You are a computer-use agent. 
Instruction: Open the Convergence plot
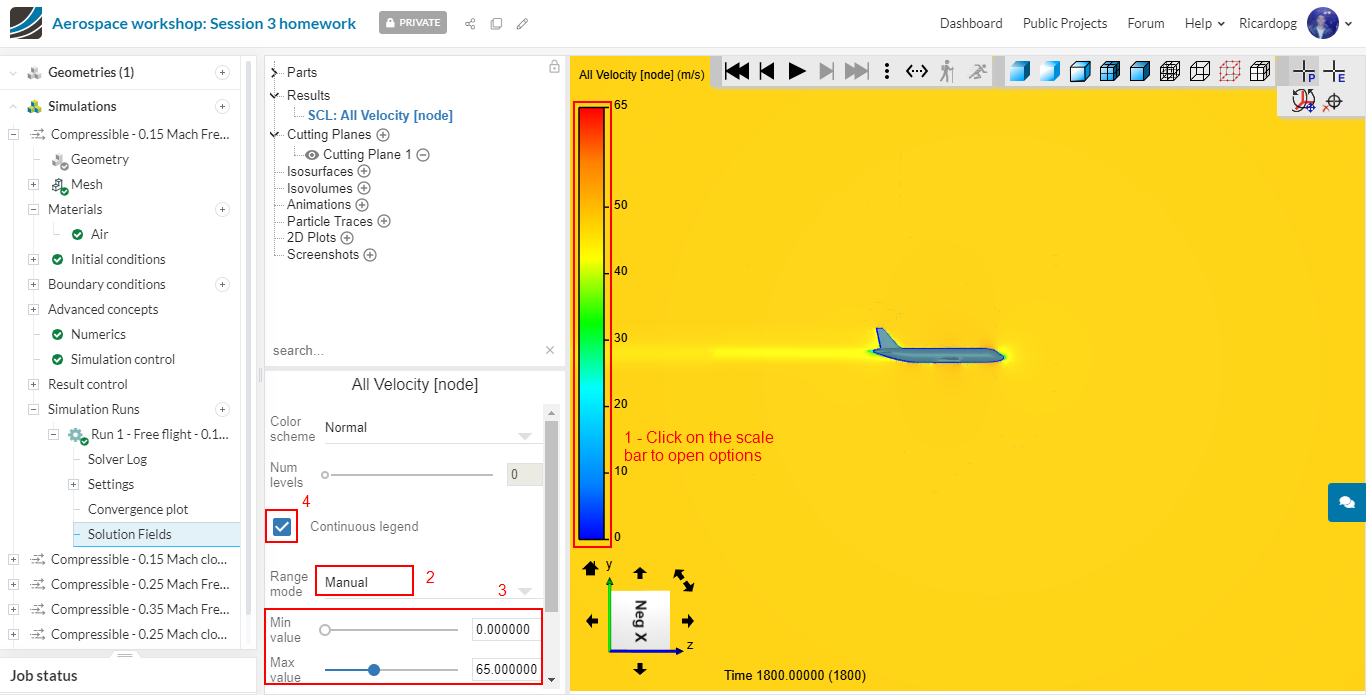click(x=138, y=509)
